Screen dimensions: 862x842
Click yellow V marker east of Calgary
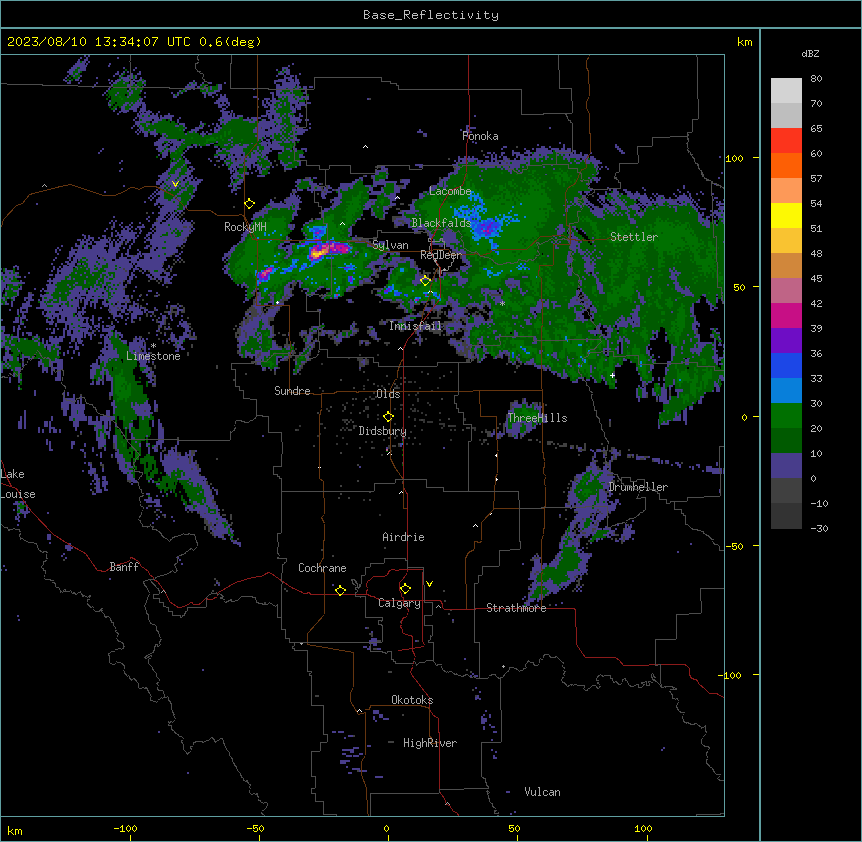click(x=429, y=584)
